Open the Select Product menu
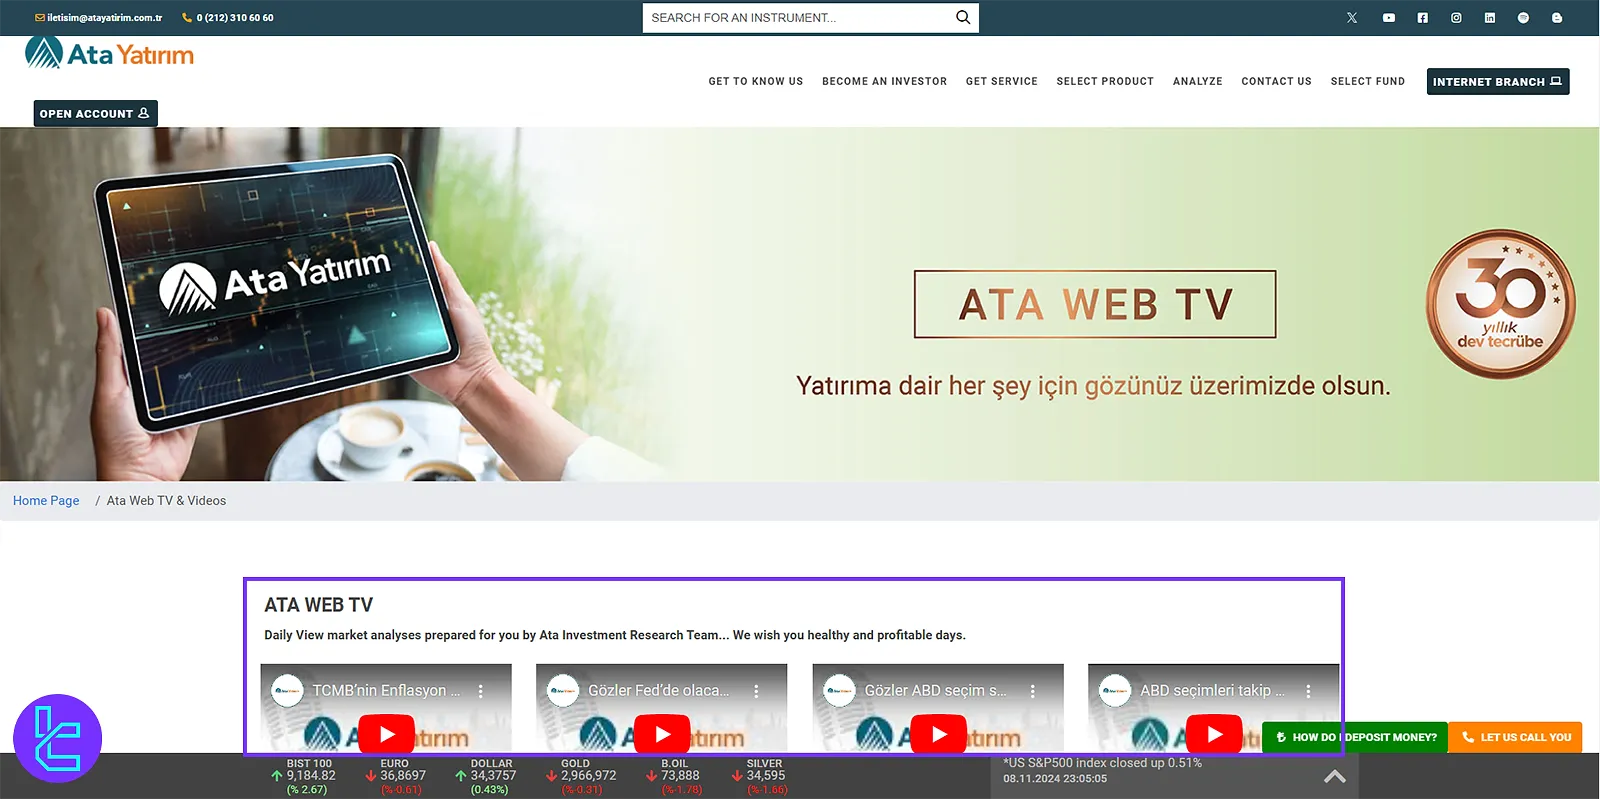This screenshot has height=799, width=1600. coord(1105,82)
